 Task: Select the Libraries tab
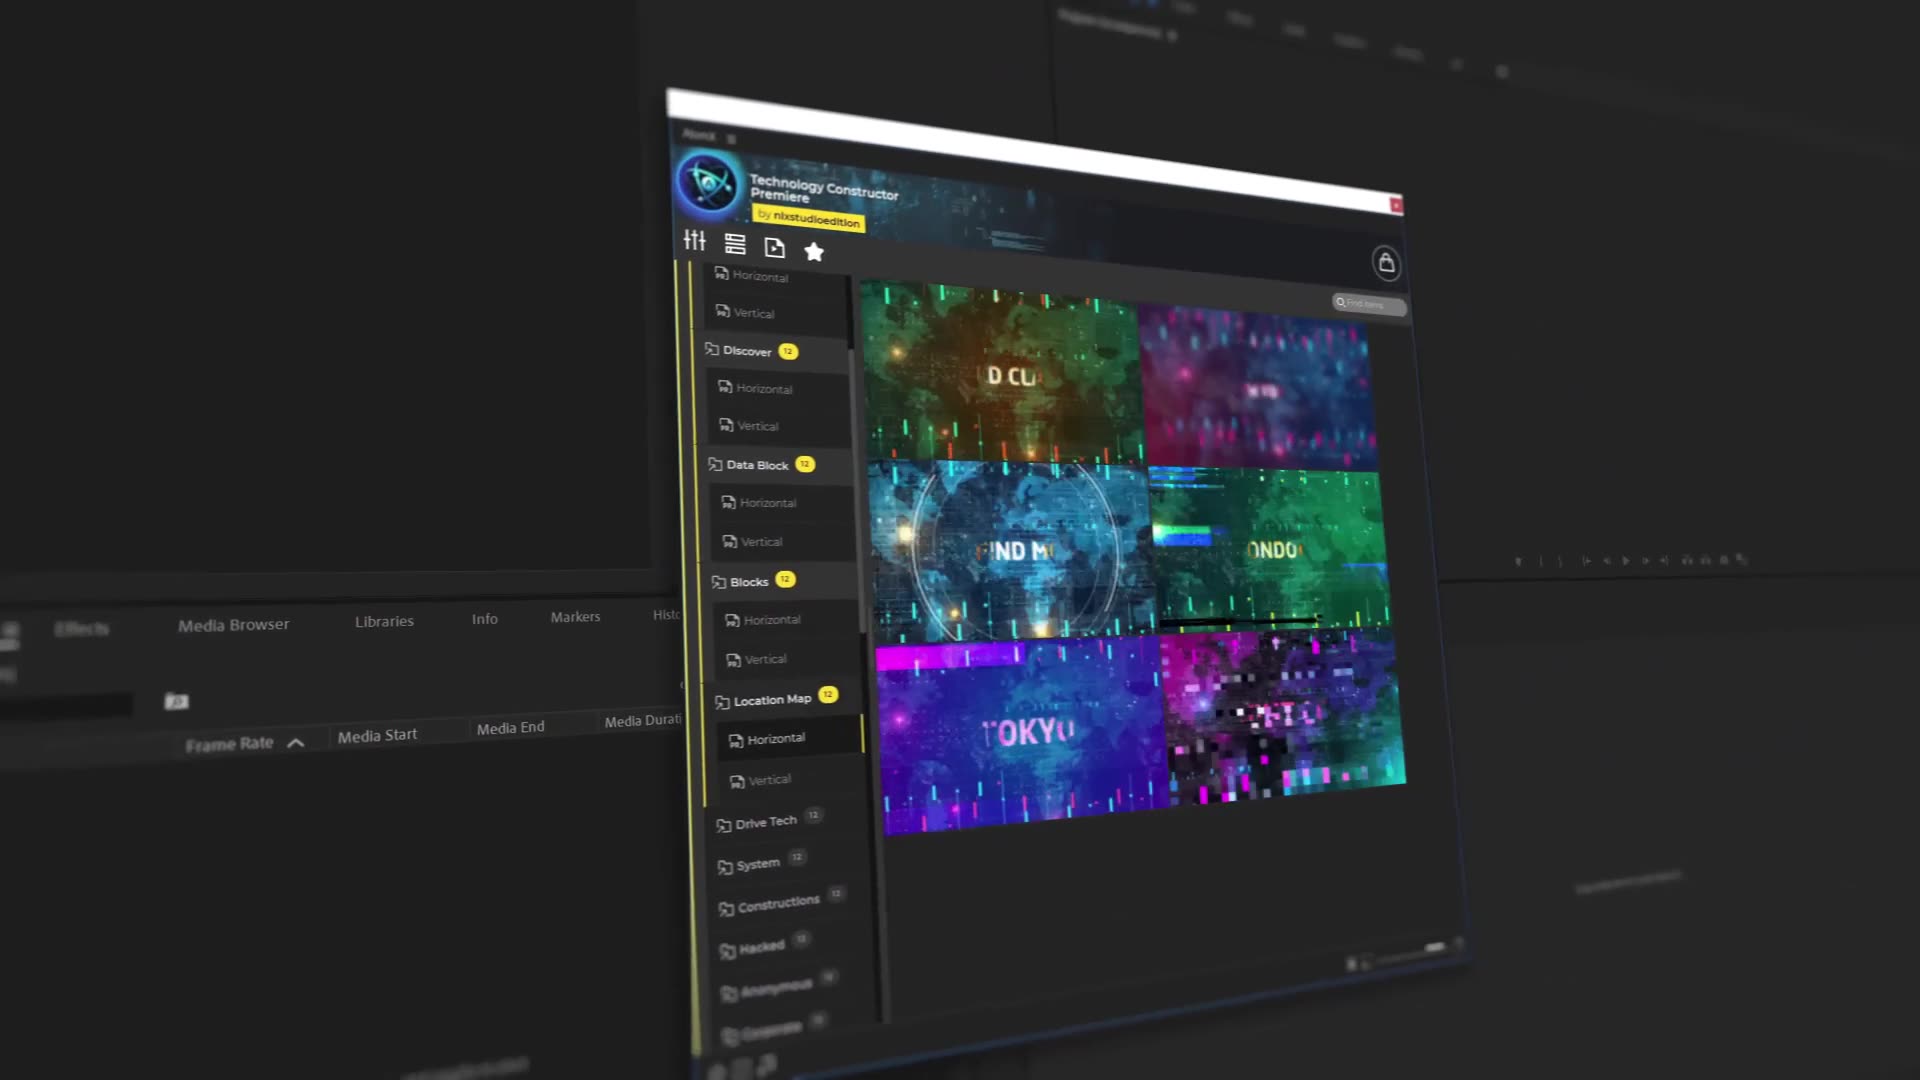click(384, 620)
